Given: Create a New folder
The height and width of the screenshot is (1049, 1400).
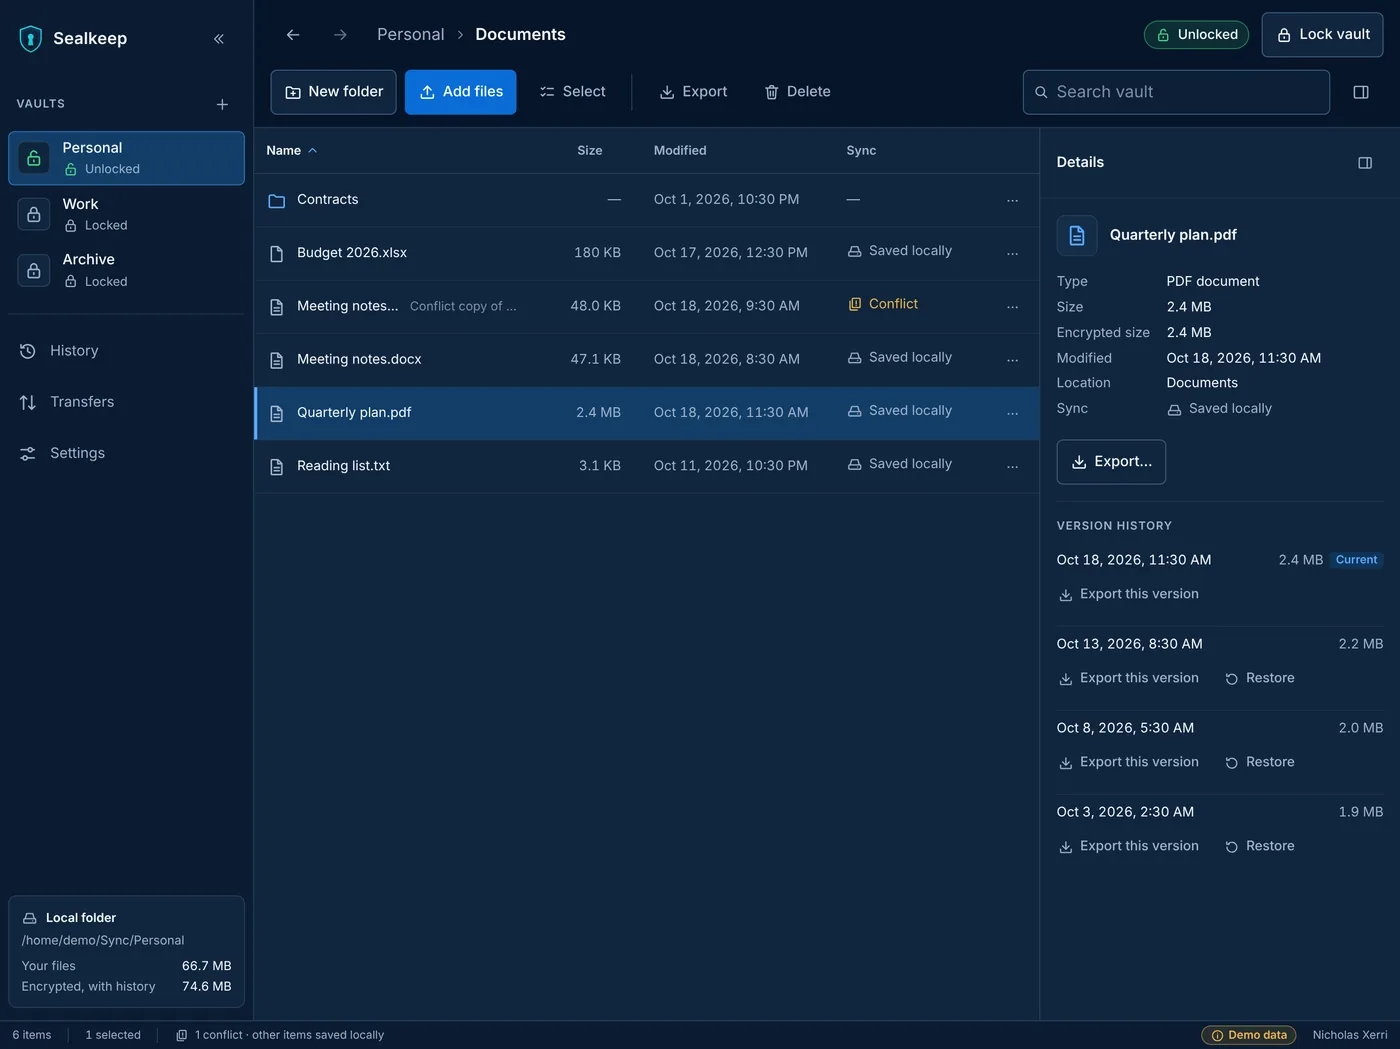Looking at the screenshot, I should (334, 92).
